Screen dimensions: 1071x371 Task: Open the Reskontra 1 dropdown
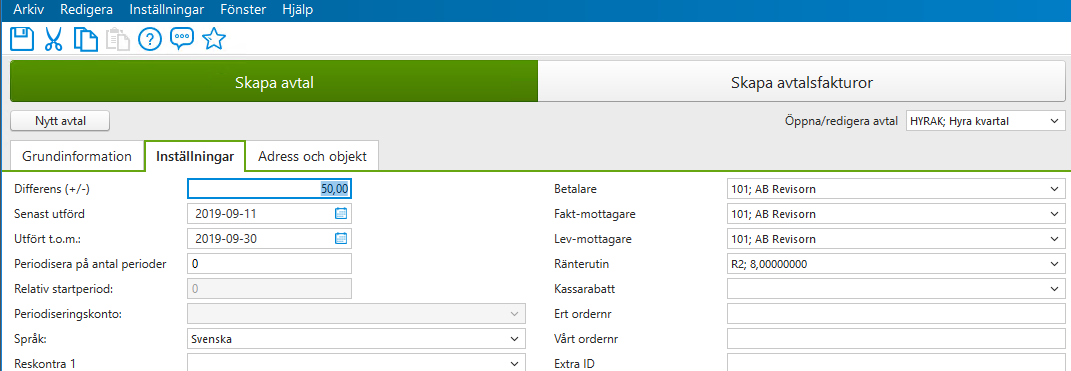point(357,363)
